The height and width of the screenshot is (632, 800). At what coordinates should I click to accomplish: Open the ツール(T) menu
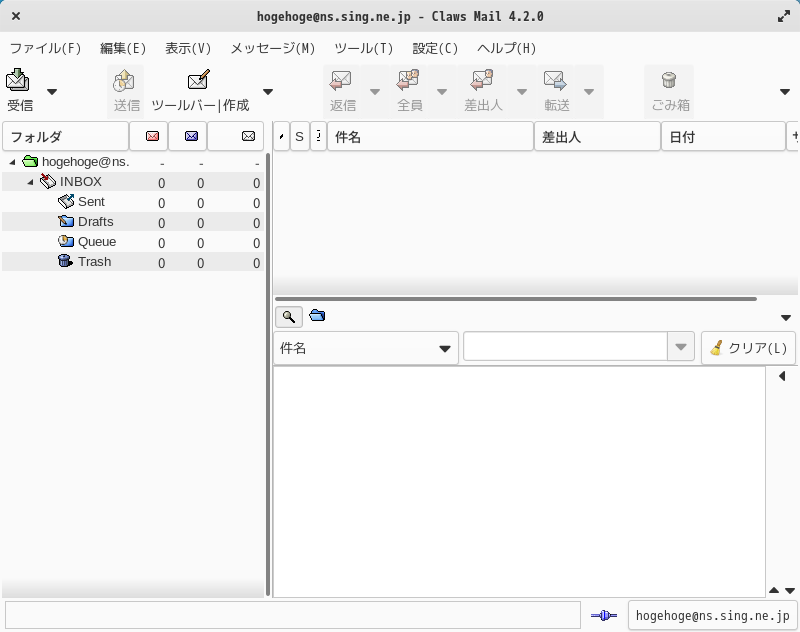(x=363, y=48)
